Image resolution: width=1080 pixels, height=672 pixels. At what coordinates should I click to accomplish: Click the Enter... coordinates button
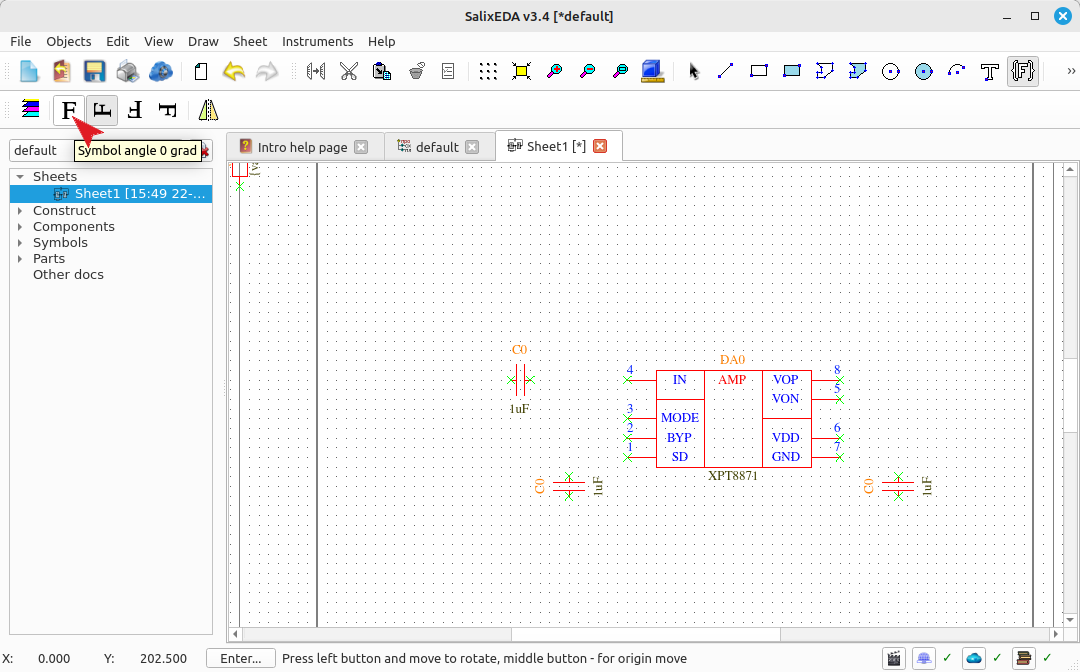(x=241, y=659)
